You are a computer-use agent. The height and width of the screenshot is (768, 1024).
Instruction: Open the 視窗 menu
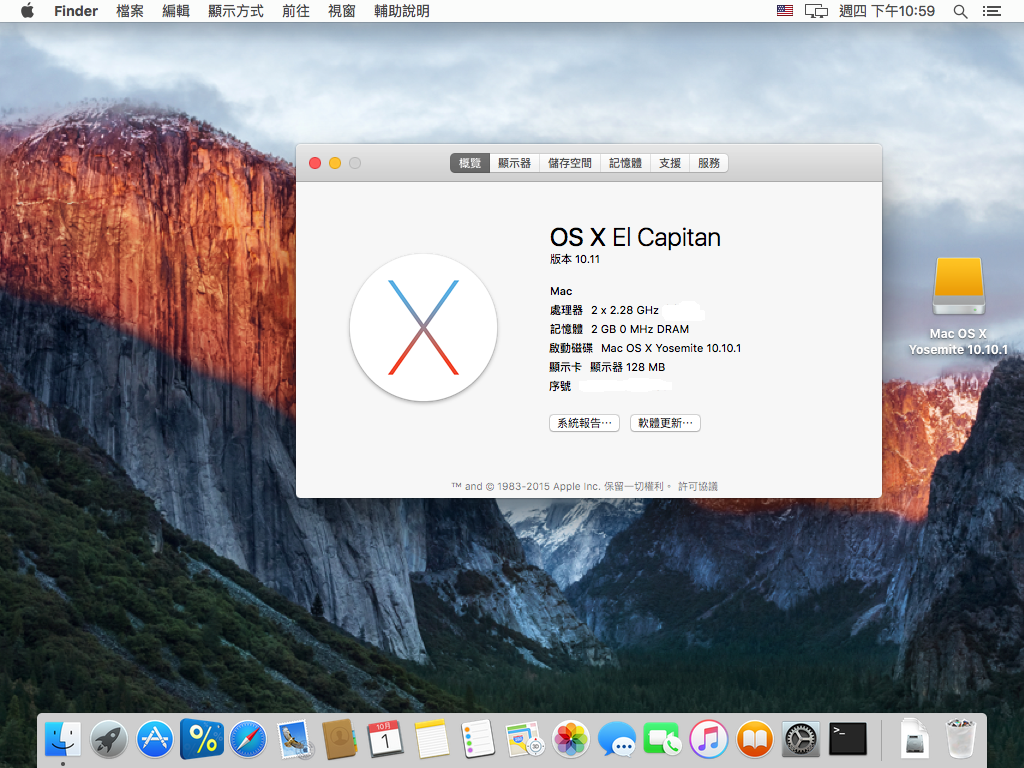[x=342, y=11]
